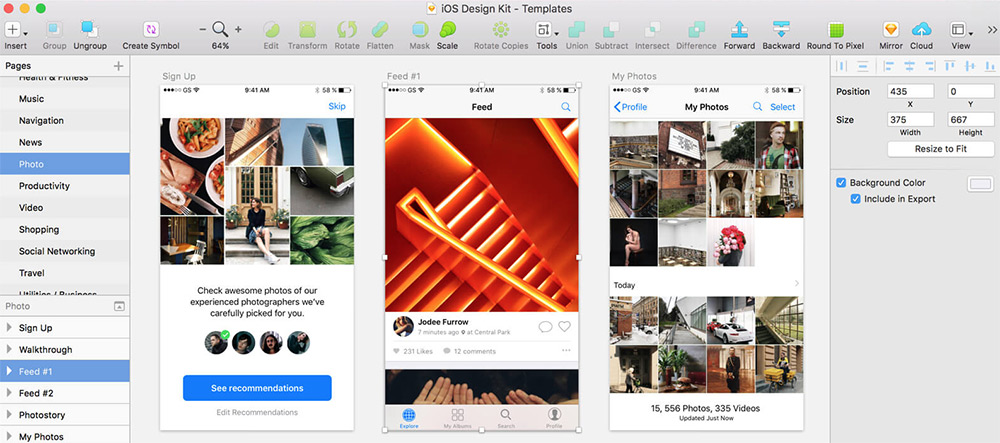Edit the Height field
The height and width of the screenshot is (443, 1000).
(971, 119)
